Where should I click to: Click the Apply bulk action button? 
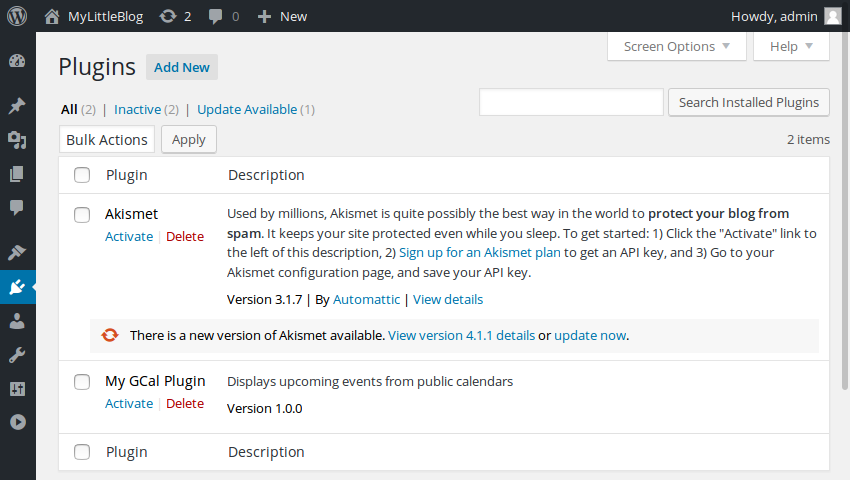189,139
